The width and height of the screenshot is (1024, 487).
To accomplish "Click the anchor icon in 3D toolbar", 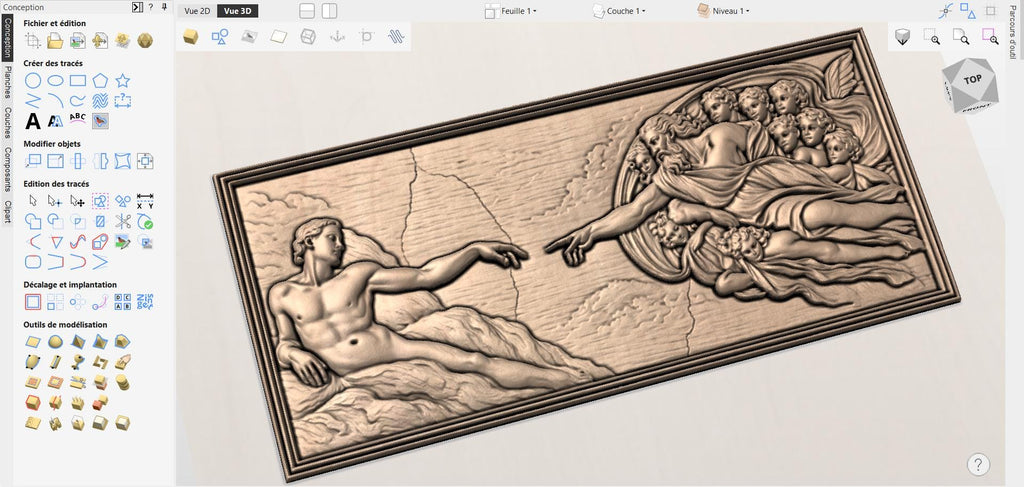I will coord(338,37).
